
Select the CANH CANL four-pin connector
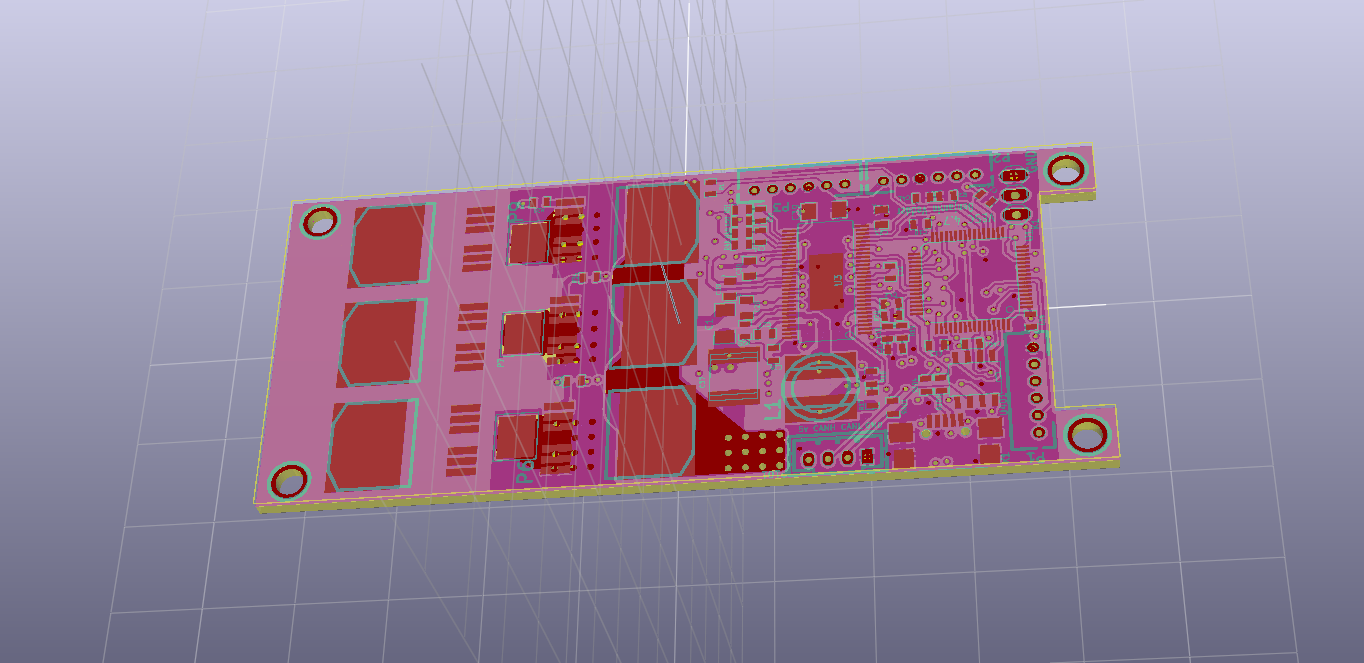838,457
